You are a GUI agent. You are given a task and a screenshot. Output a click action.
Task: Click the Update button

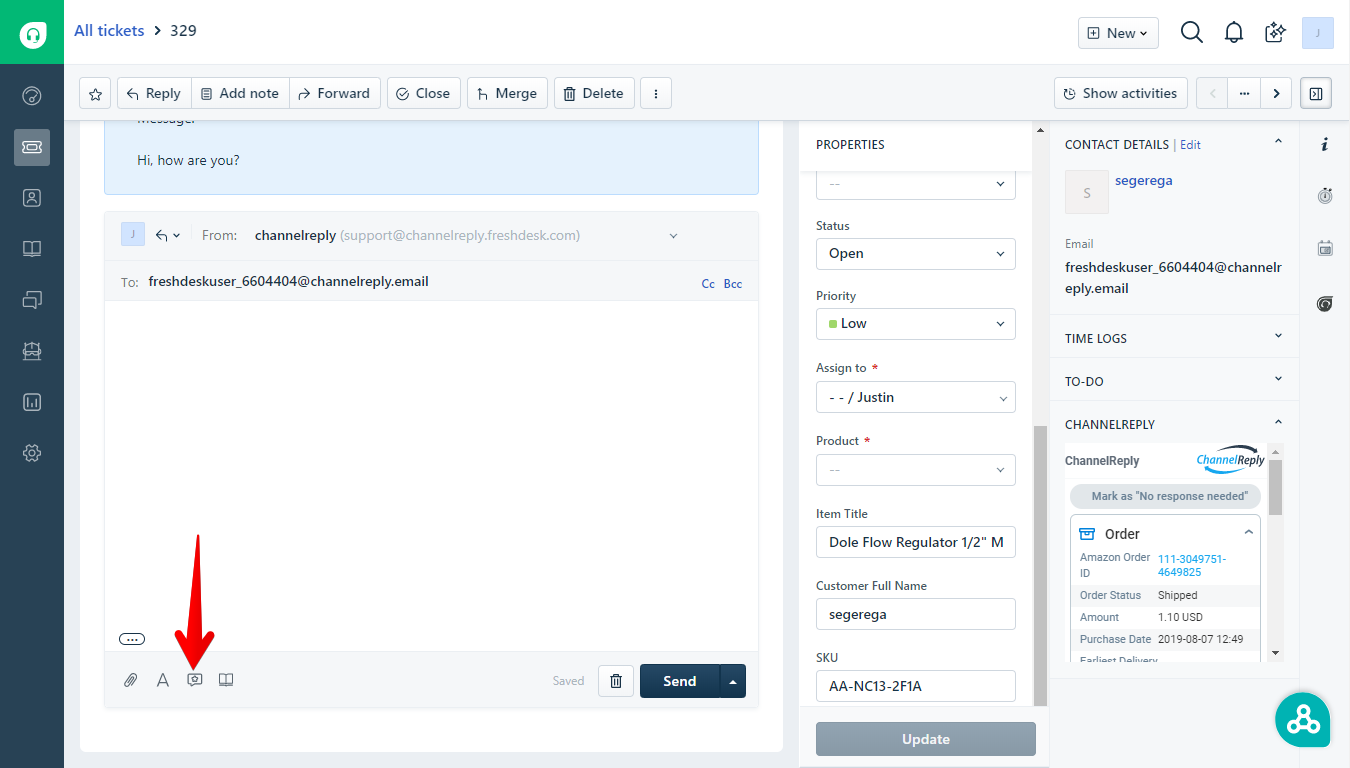(x=926, y=739)
